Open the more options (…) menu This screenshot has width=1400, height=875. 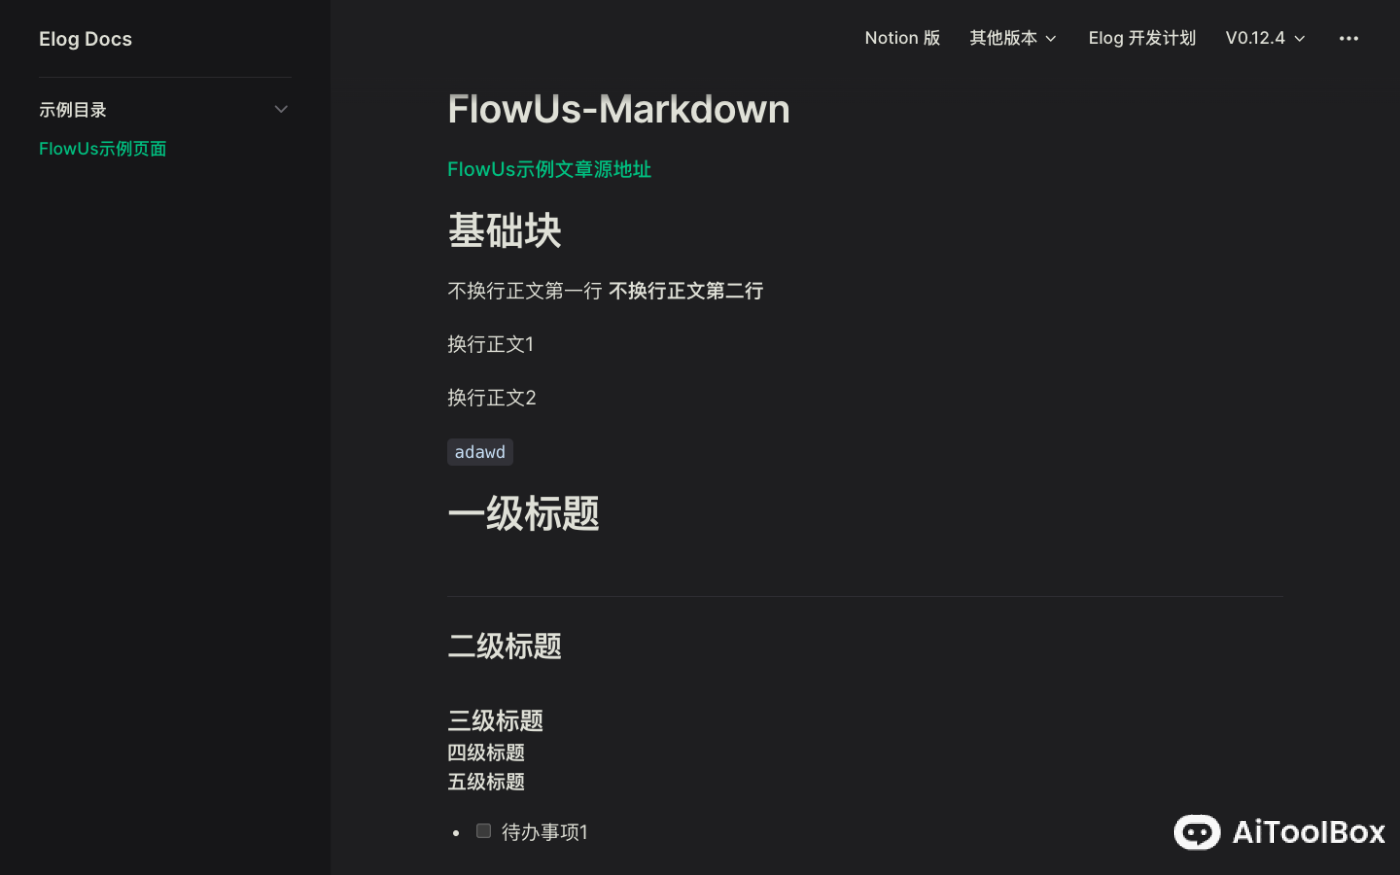click(1348, 38)
